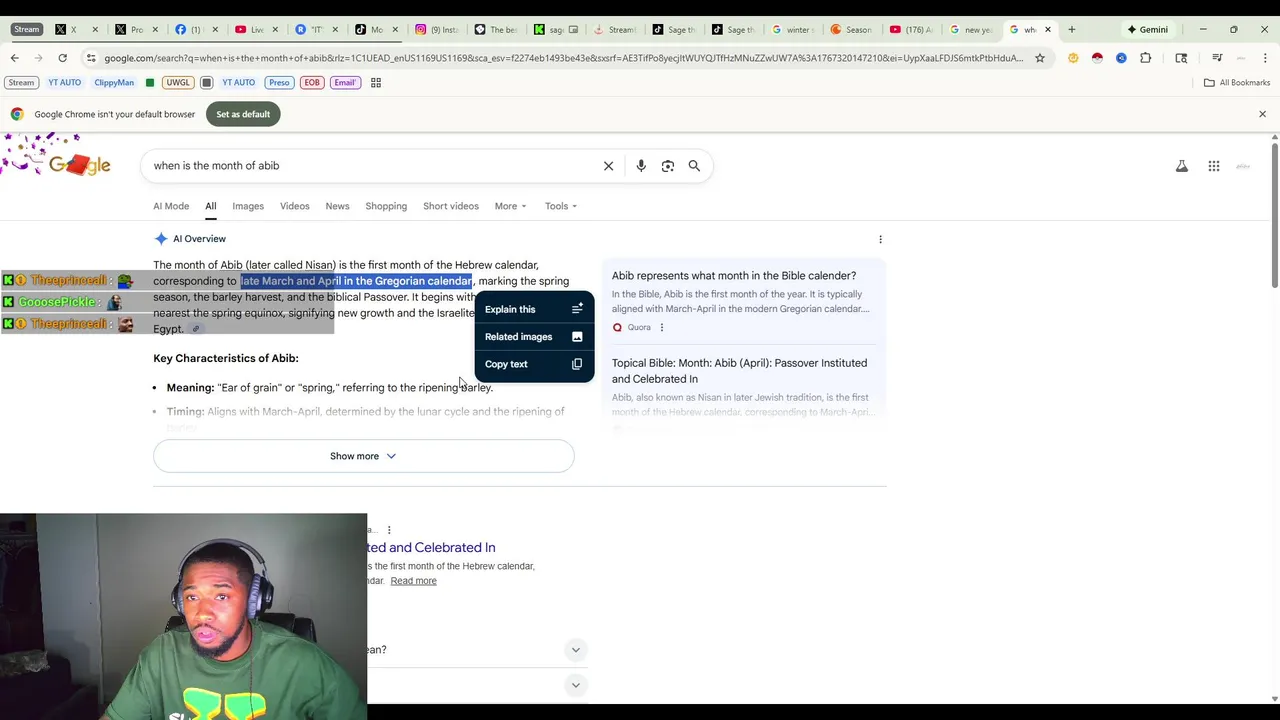Dismiss default browser notification bar
The width and height of the screenshot is (1280, 720).
pos(1262,114)
